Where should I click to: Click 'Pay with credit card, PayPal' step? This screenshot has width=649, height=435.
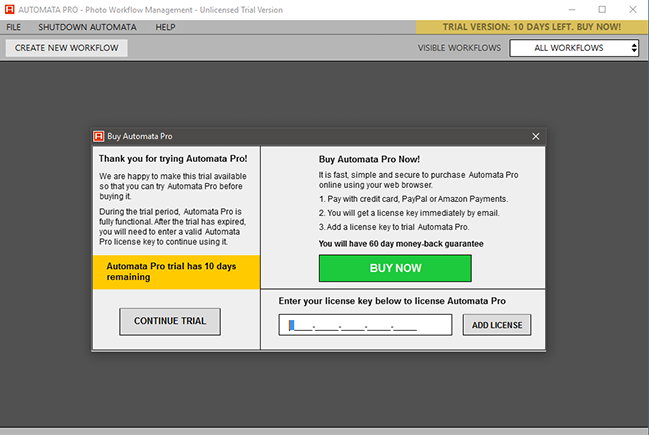(413, 199)
